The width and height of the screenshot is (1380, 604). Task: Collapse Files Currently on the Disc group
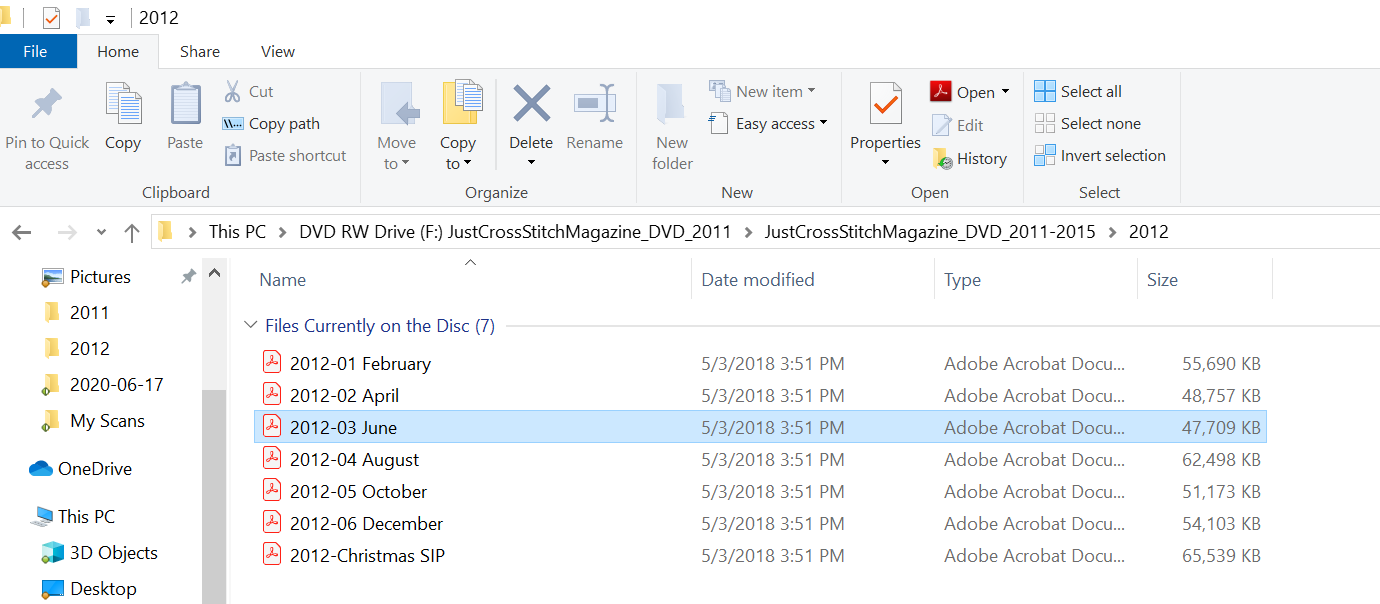250,326
